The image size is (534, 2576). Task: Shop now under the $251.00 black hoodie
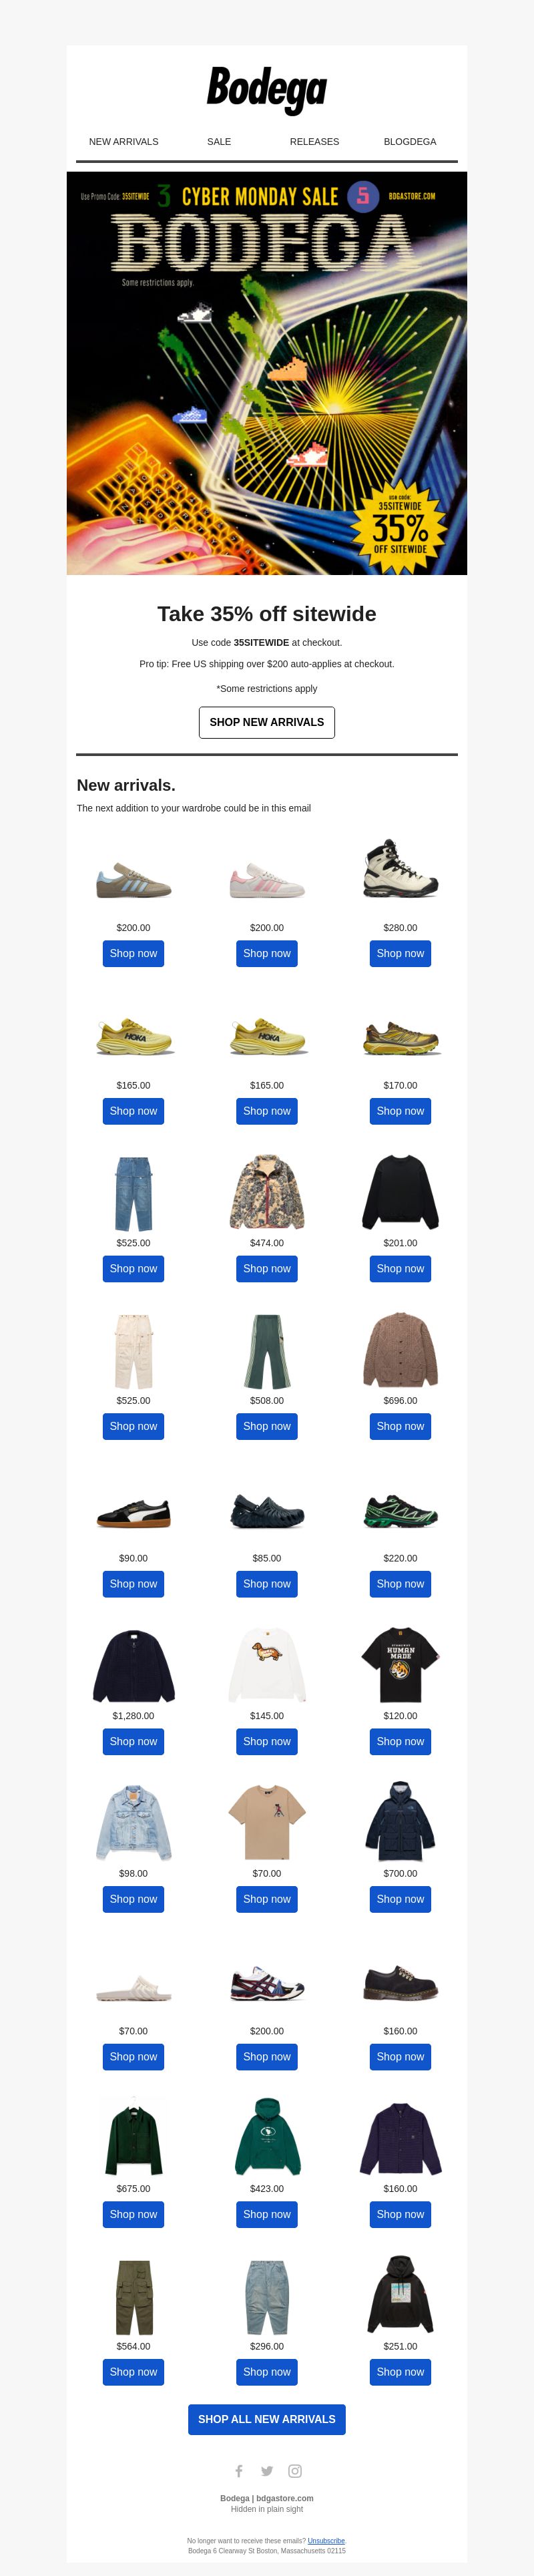point(400,2372)
